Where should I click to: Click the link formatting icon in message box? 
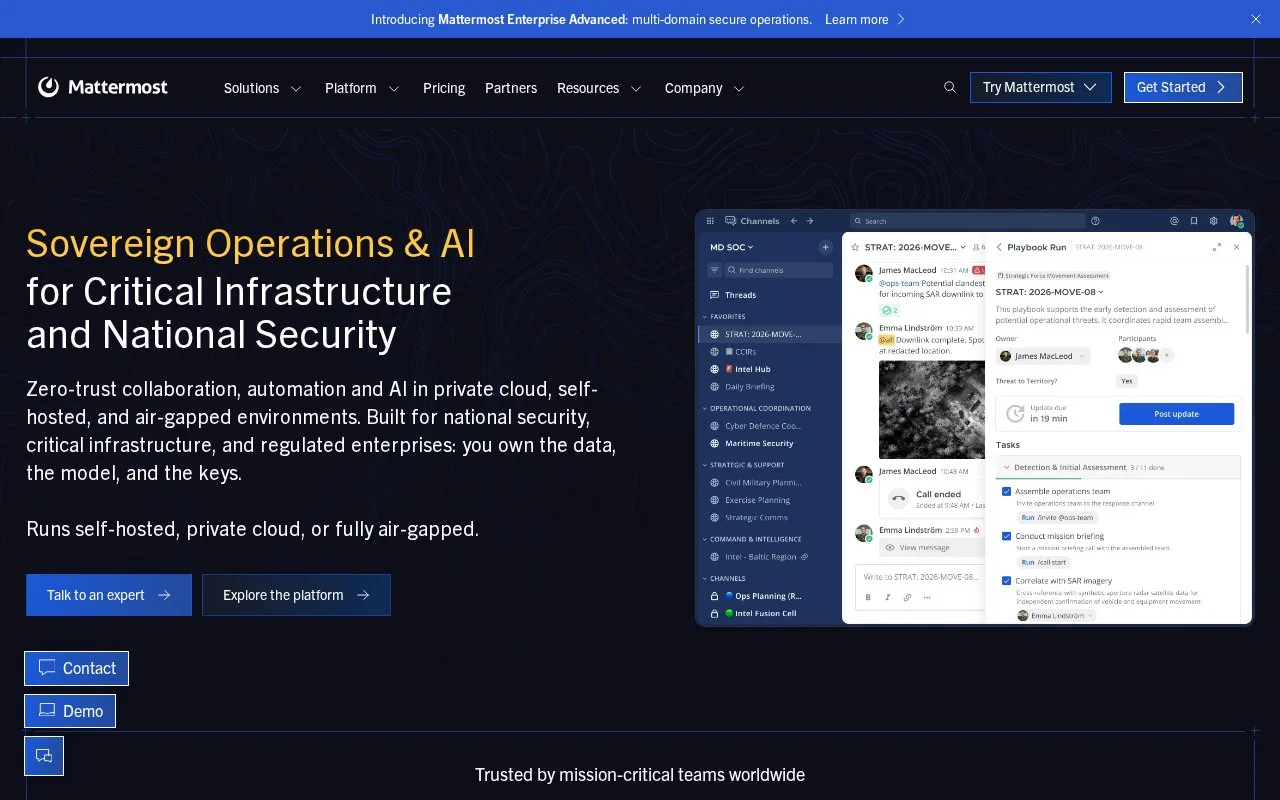pos(907,597)
